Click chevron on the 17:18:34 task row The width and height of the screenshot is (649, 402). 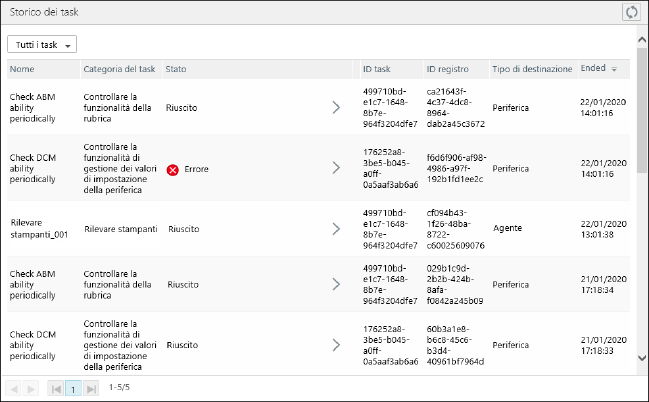click(337, 285)
